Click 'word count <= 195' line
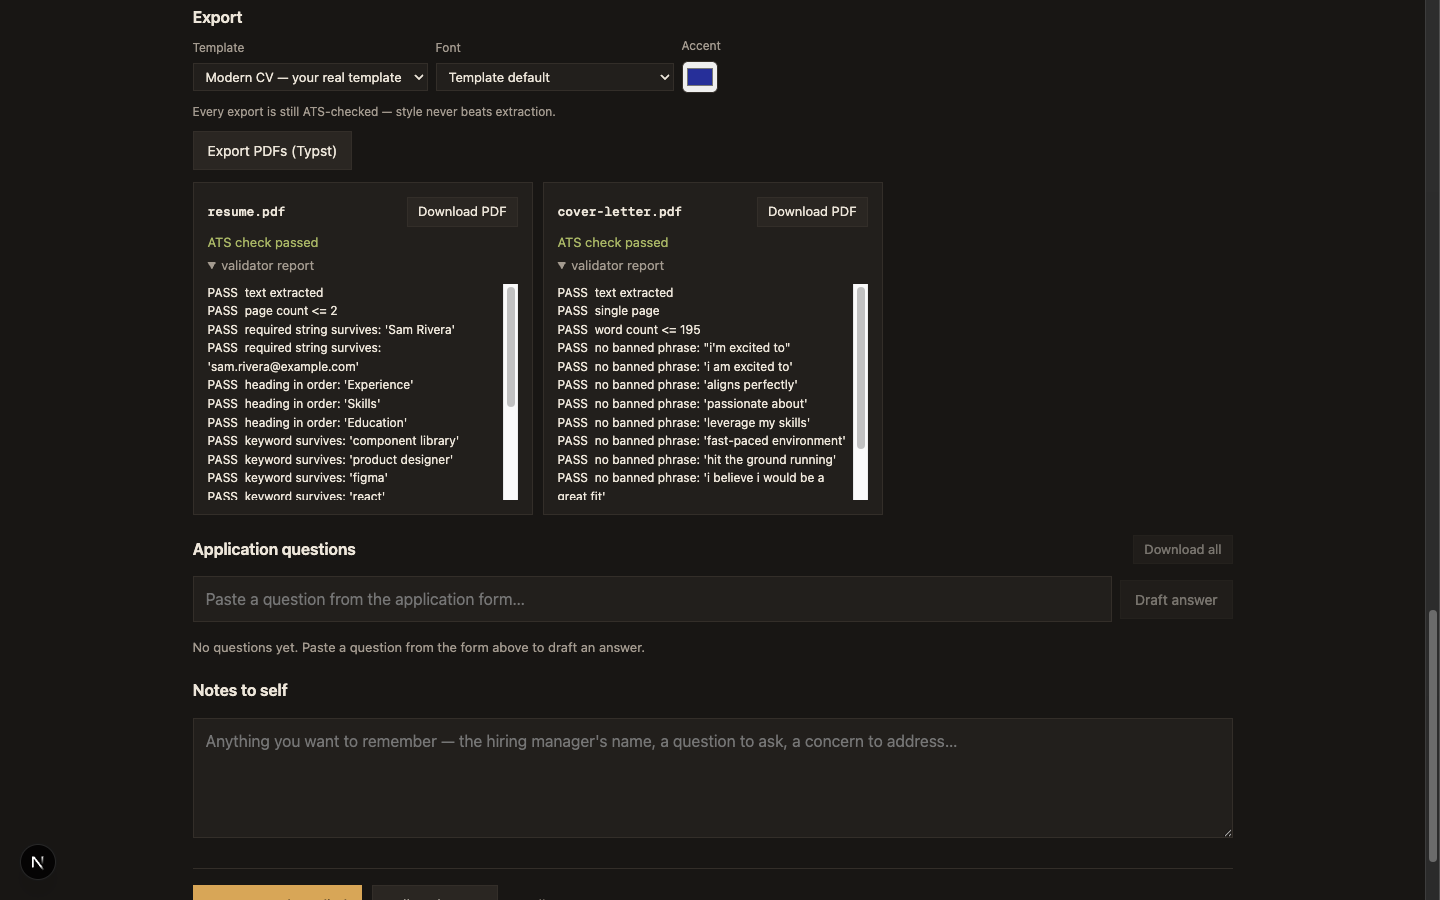Image resolution: width=1440 pixels, height=900 pixels. tap(629, 330)
